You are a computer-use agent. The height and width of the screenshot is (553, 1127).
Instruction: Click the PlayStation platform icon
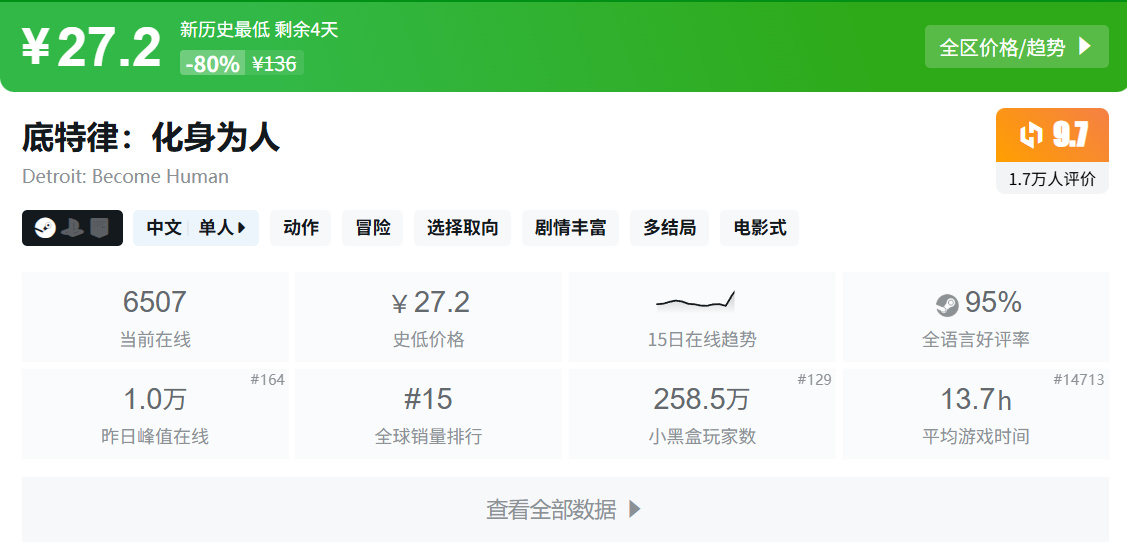tap(73, 228)
